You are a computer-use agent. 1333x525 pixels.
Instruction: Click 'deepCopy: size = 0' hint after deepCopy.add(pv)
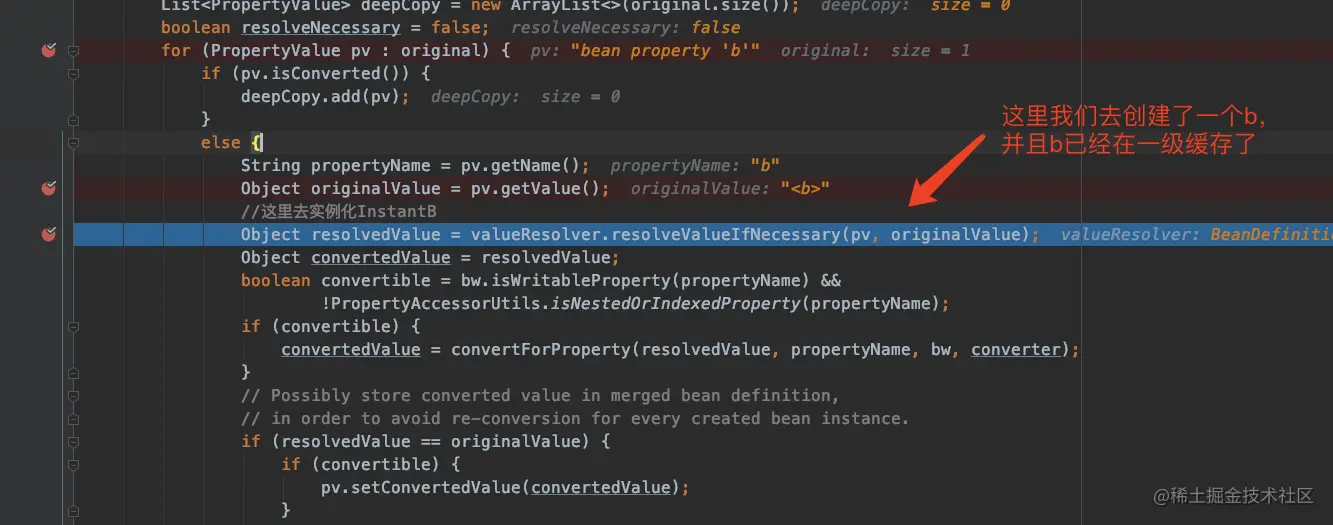click(x=526, y=96)
